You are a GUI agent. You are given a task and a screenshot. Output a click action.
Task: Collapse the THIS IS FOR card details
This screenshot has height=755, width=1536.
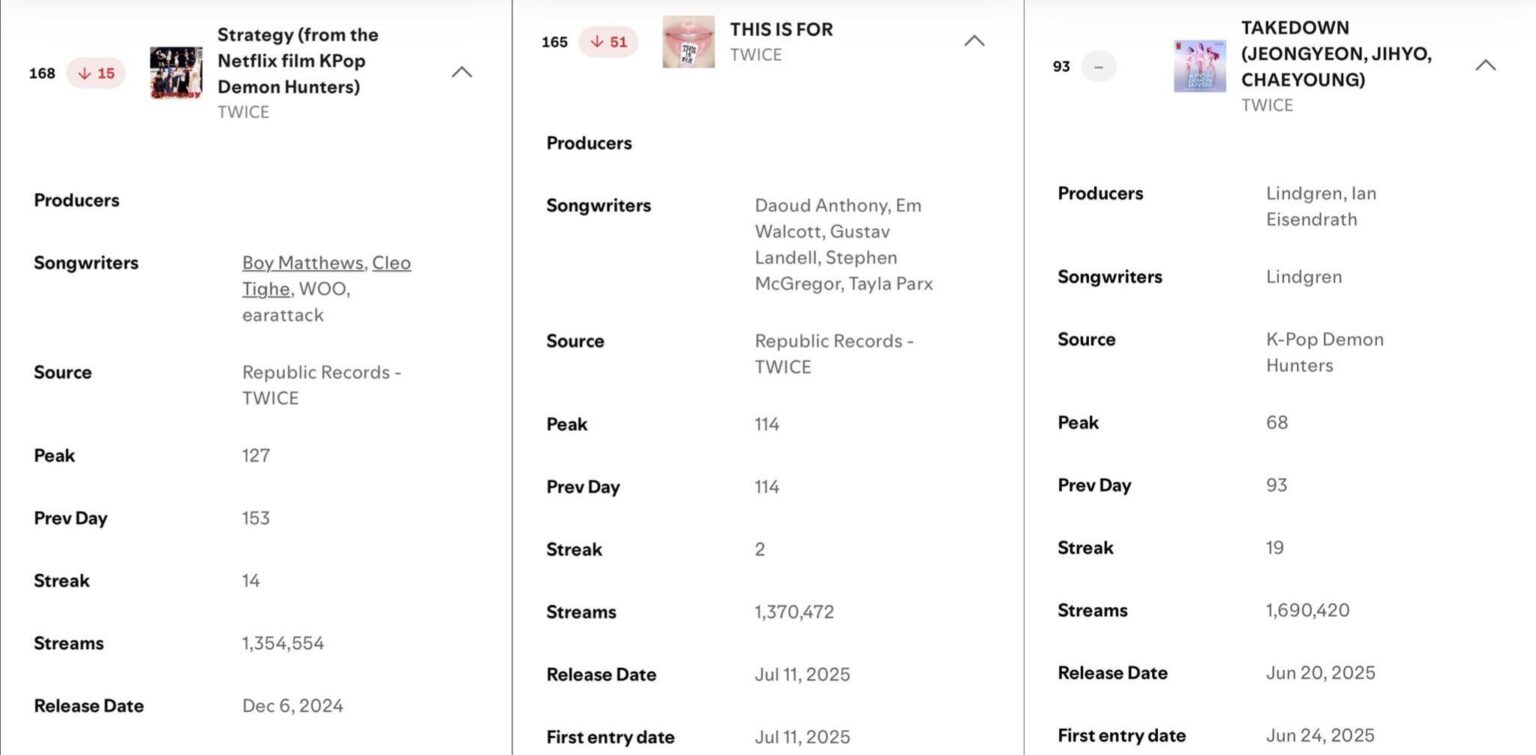click(x=974, y=41)
